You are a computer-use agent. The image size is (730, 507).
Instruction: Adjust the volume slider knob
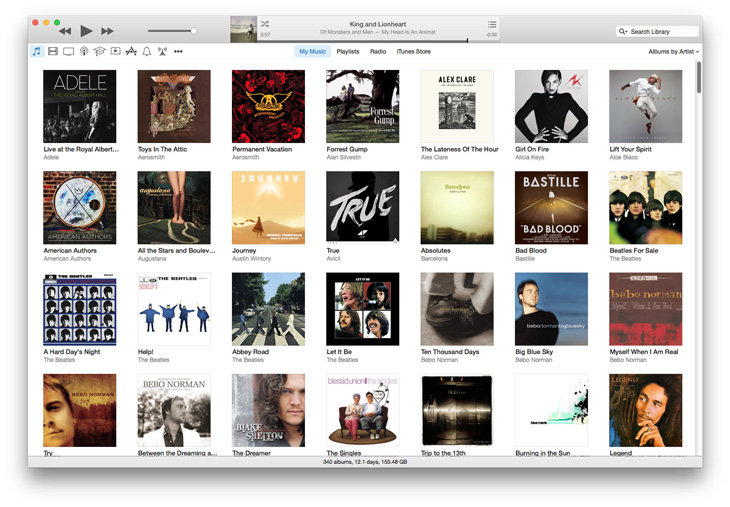click(194, 31)
